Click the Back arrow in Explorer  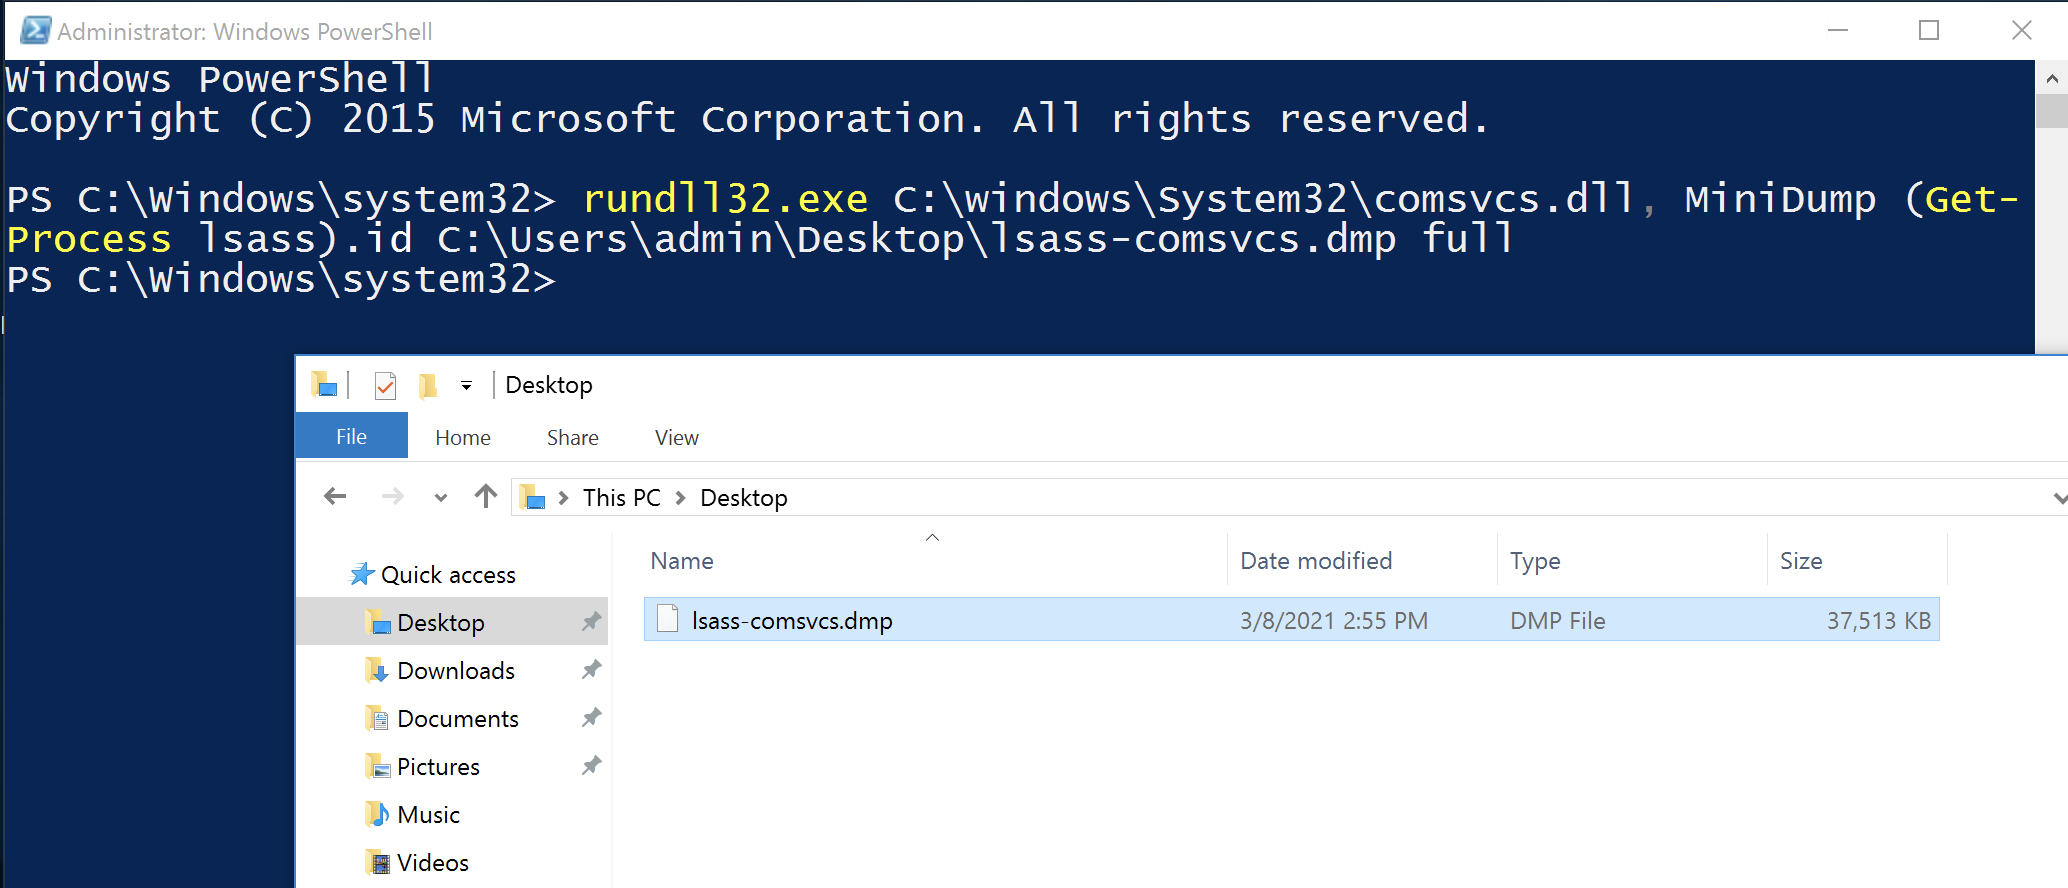335,496
